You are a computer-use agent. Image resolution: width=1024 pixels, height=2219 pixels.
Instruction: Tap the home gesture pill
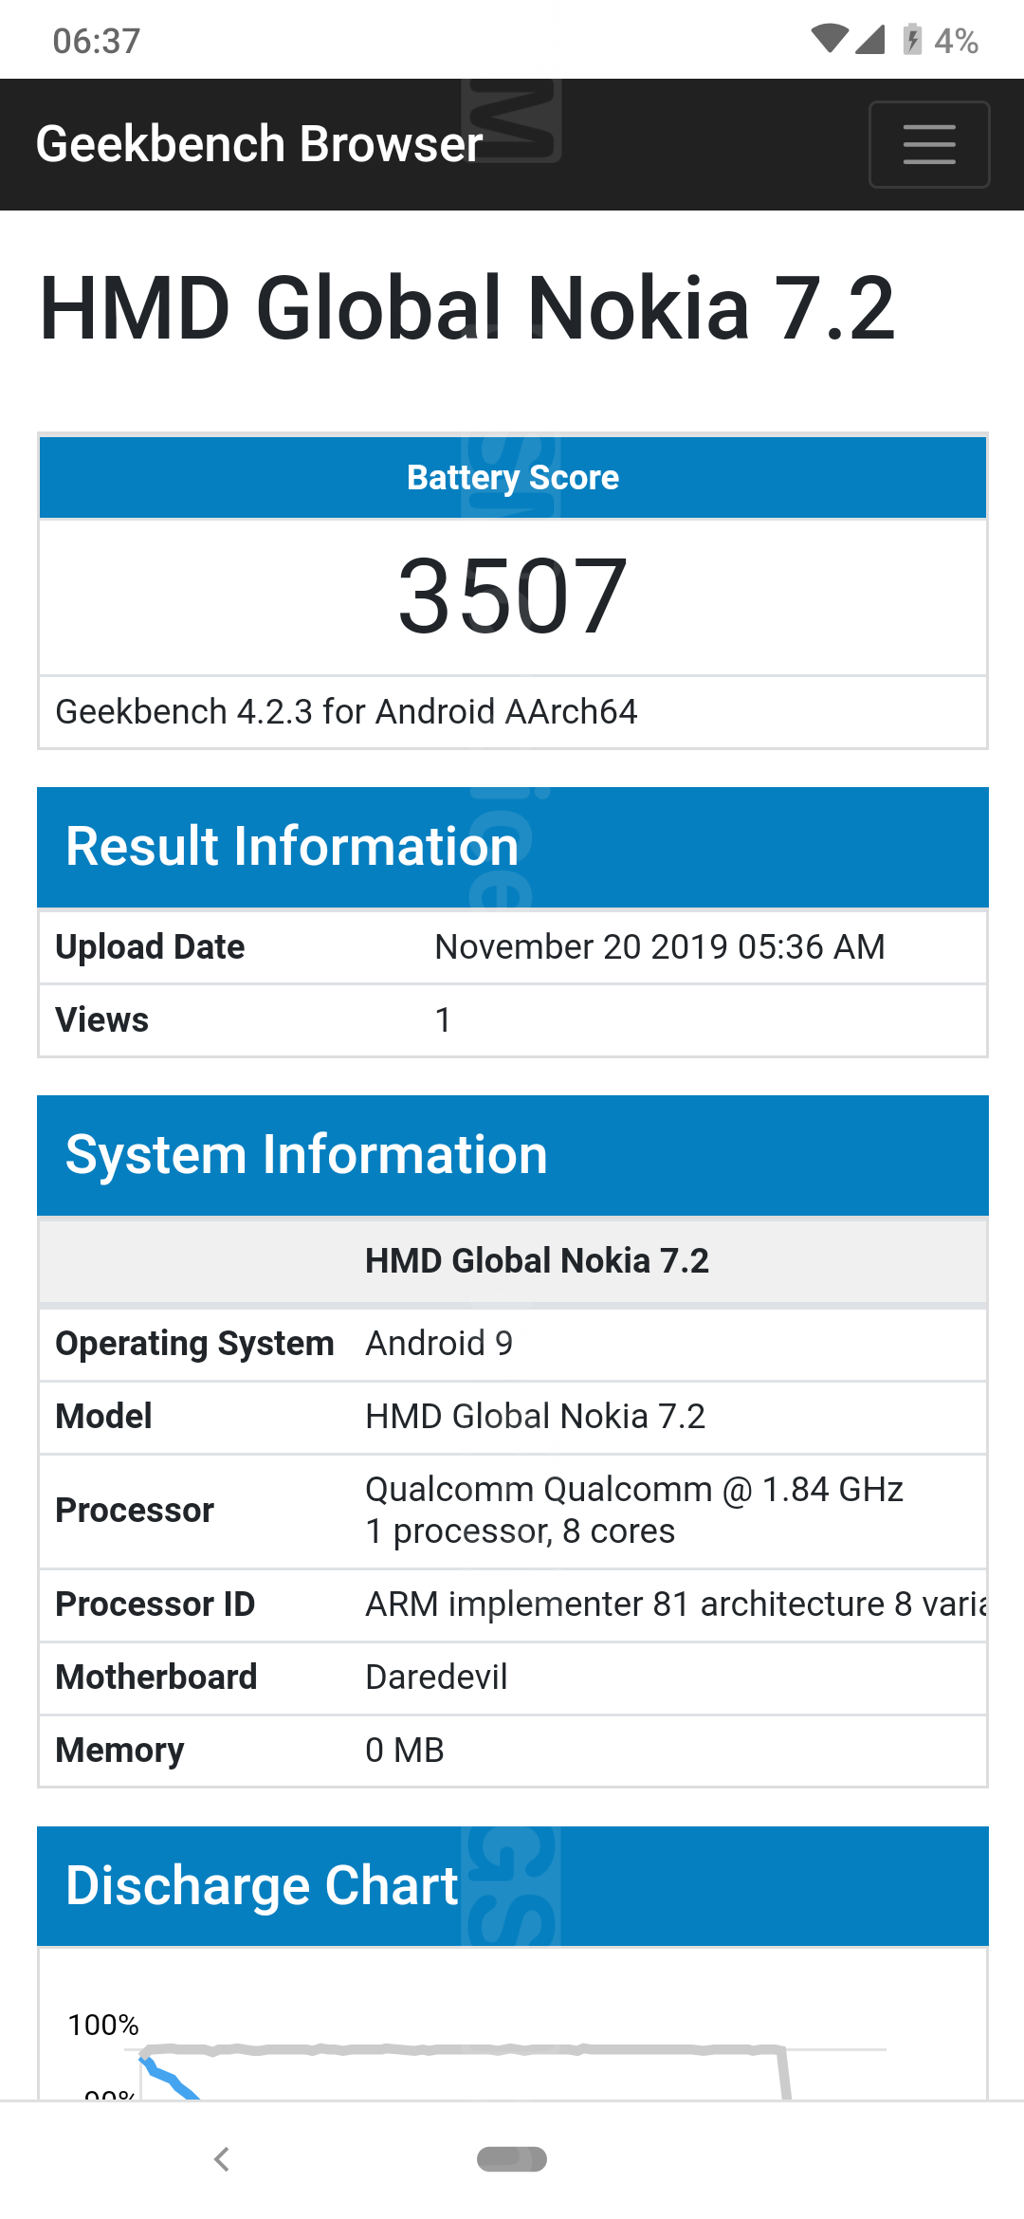coord(512,2159)
